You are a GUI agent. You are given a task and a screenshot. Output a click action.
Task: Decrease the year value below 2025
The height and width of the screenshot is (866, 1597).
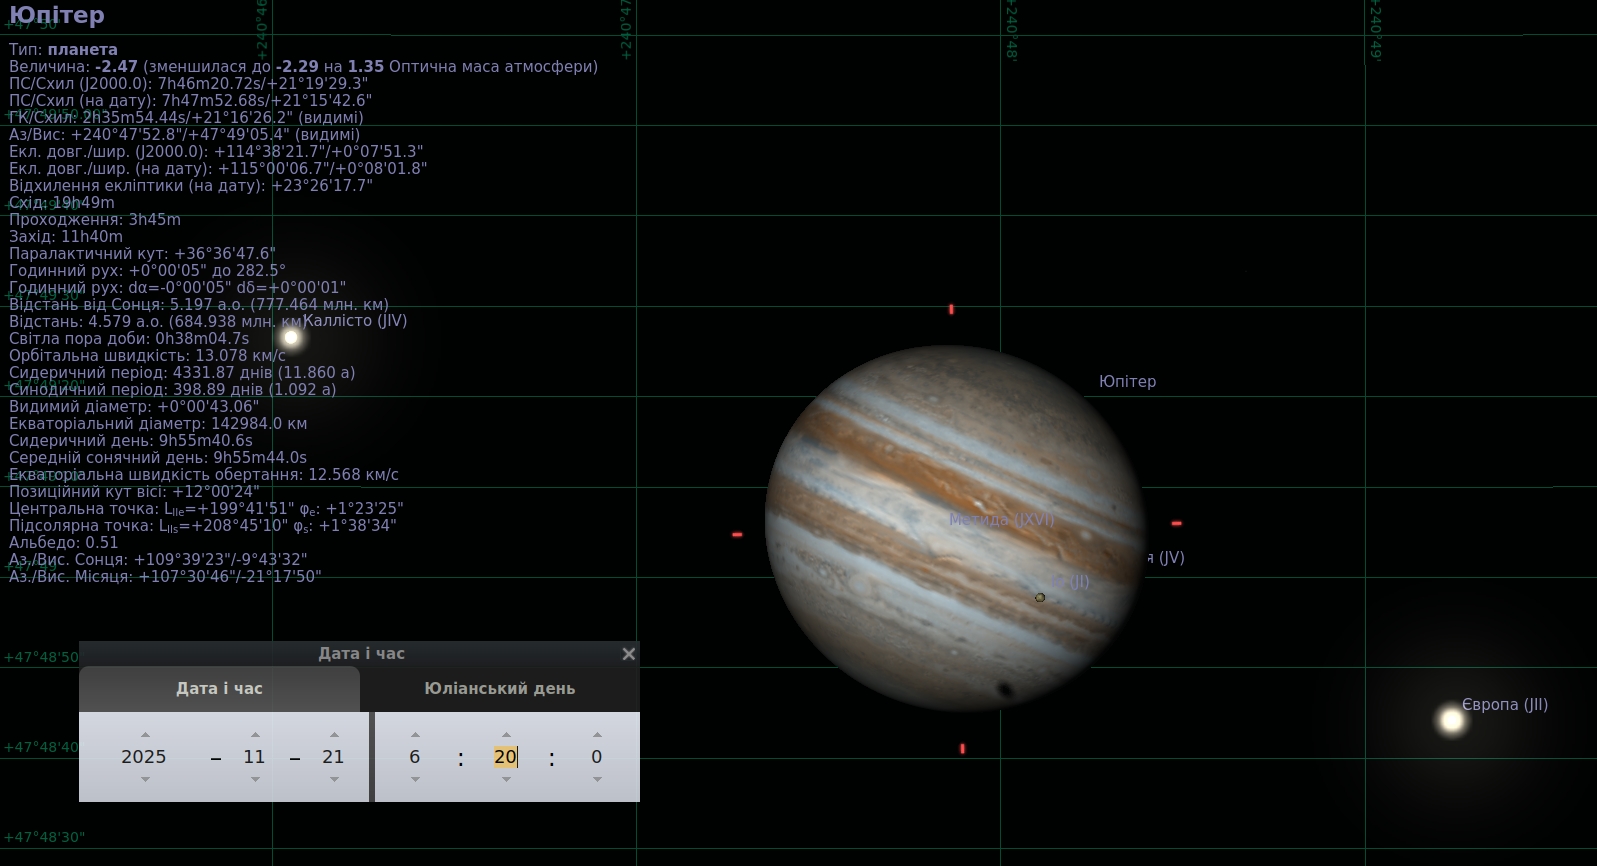pos(145,779)
